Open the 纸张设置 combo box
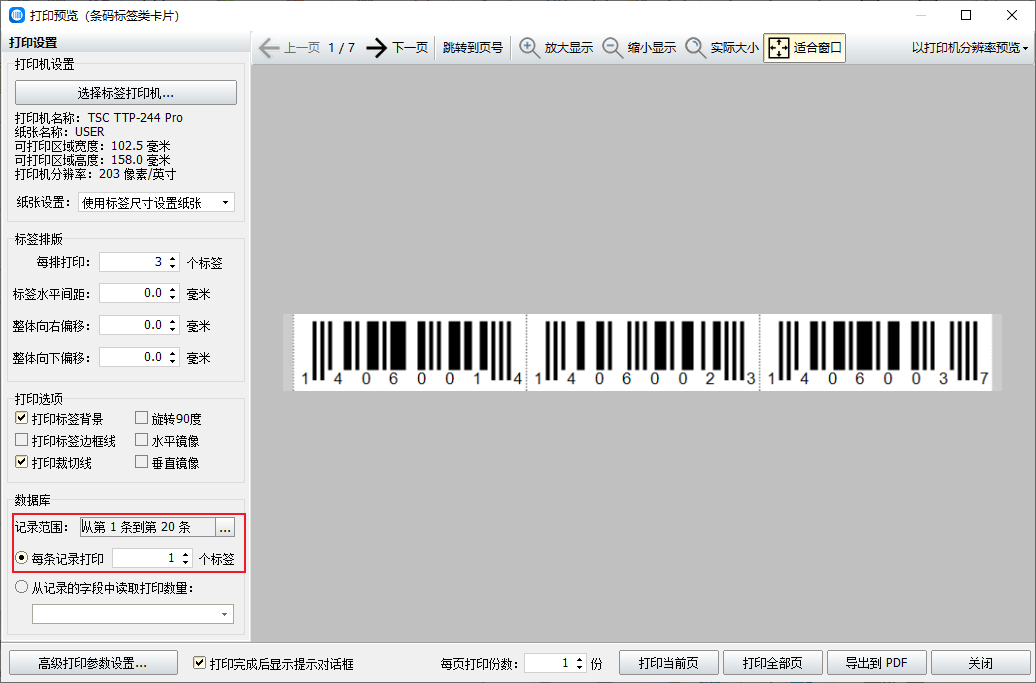Screen dimensions: 1036x683 point(156,203)
